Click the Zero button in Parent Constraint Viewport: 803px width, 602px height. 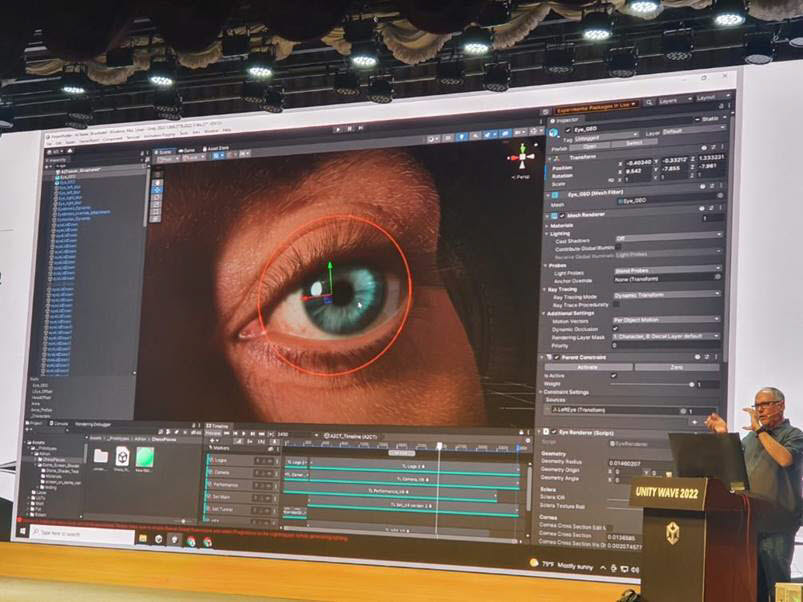click(676, 367)
